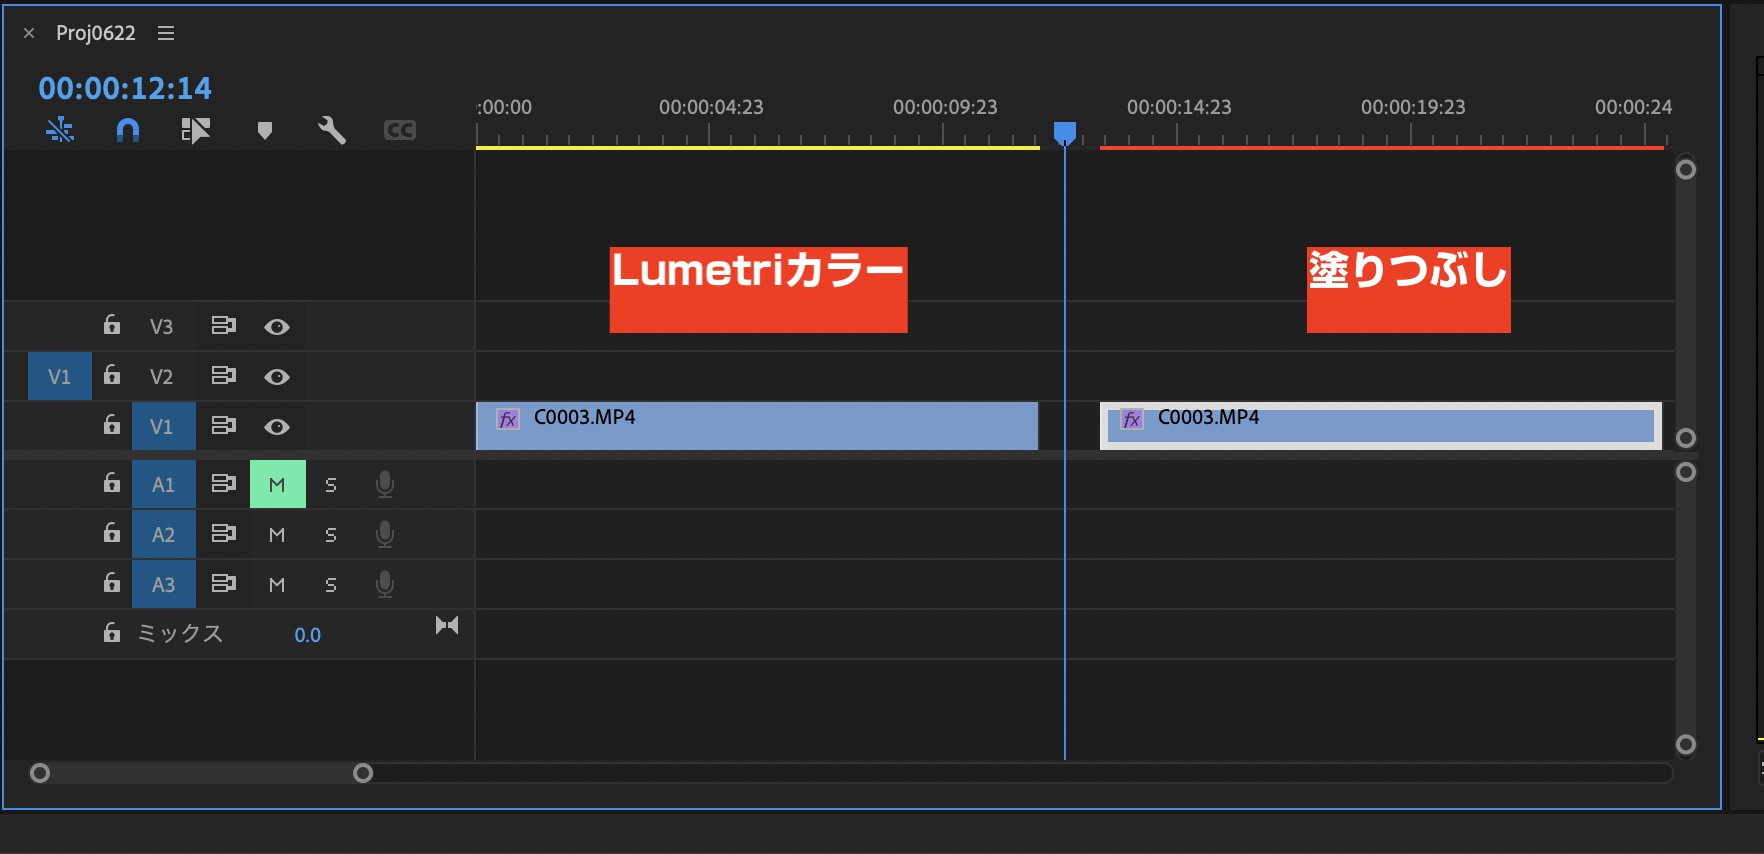Toggle V1 track targeting button

click(163, 427)
